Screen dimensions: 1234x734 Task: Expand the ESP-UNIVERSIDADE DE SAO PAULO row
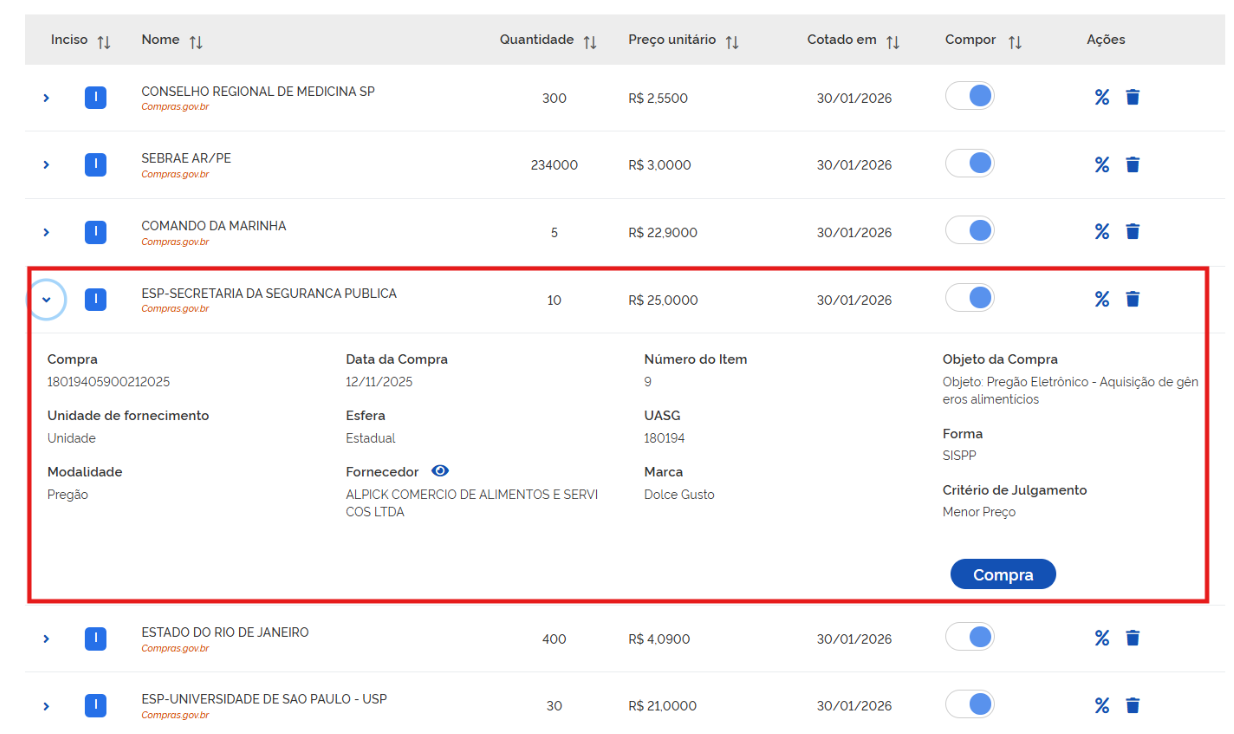46,706
